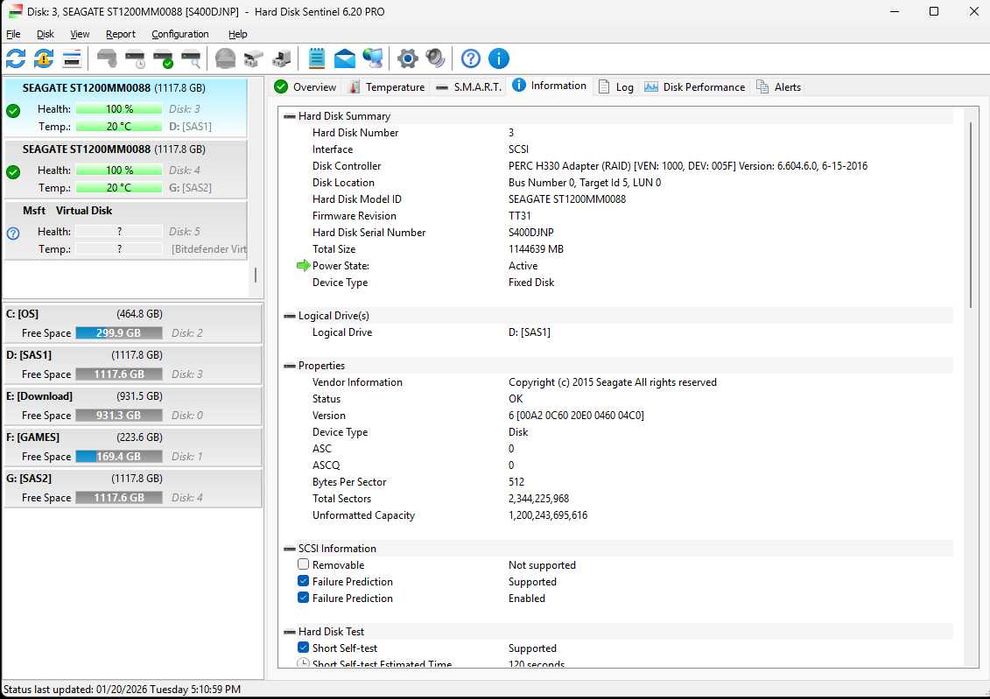The image size is (990, 699).
Task: Click the blue notepad report toolbar icon
Action: (316, 59)
